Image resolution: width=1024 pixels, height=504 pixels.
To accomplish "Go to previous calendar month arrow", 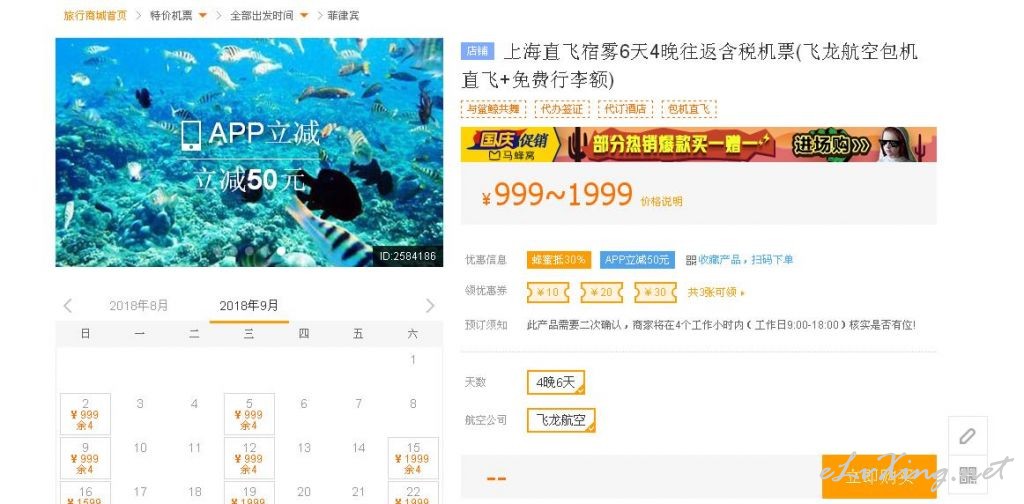I will point(67,306).
